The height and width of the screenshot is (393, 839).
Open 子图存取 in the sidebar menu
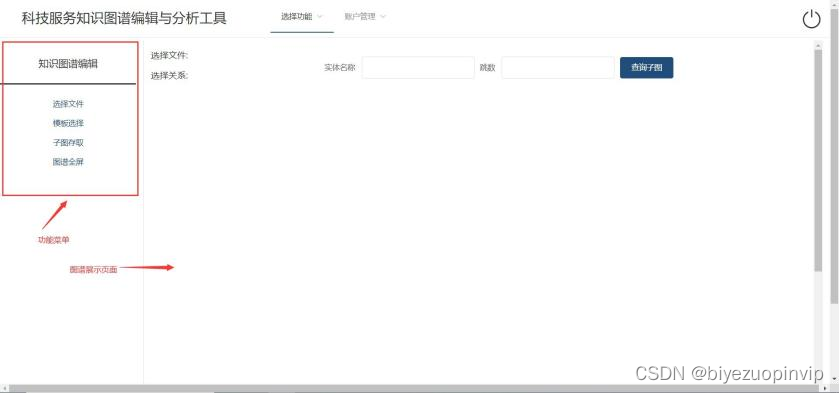coord(68,143)
